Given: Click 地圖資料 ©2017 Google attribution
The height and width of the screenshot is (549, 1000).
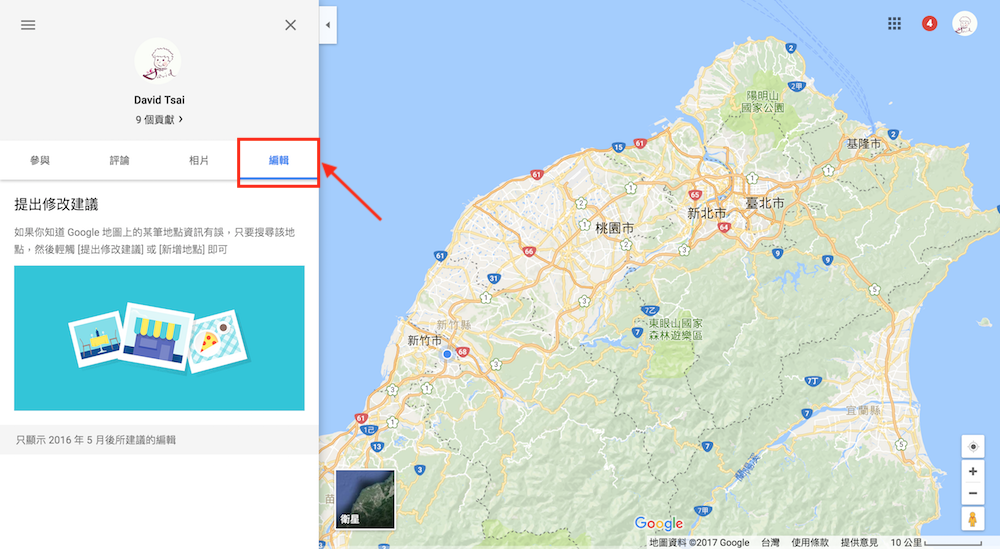Looking at the screenshot, I should [699, 543].
